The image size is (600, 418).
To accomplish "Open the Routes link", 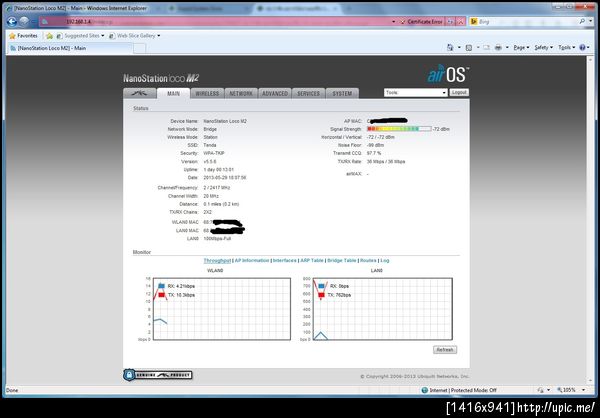I will [x=368, y=260].
